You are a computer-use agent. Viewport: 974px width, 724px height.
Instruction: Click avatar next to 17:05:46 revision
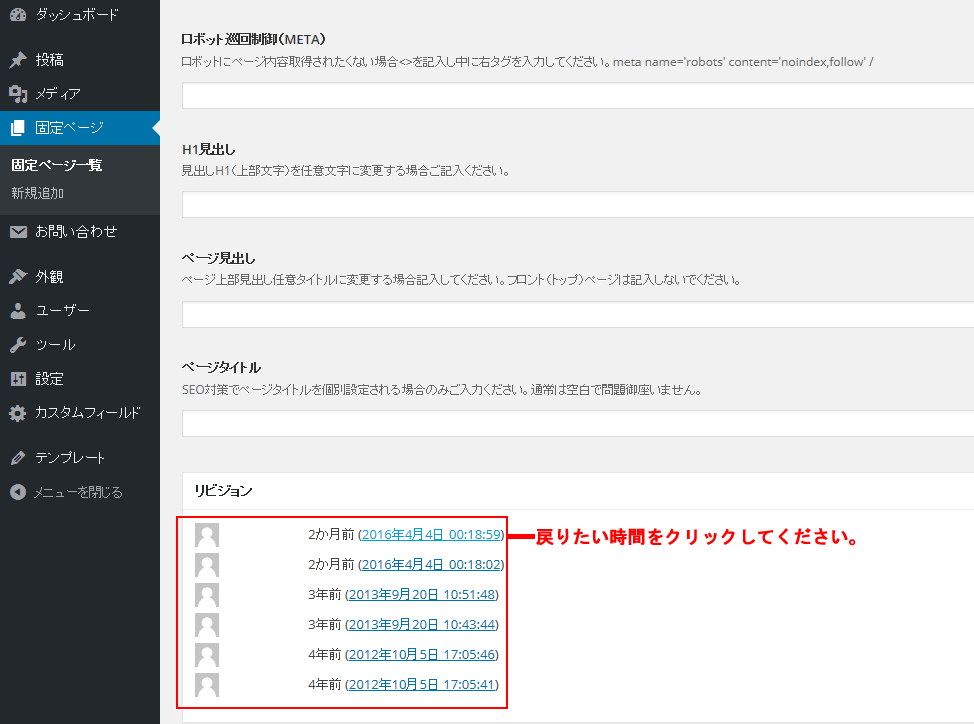click(x=207, y=655)
